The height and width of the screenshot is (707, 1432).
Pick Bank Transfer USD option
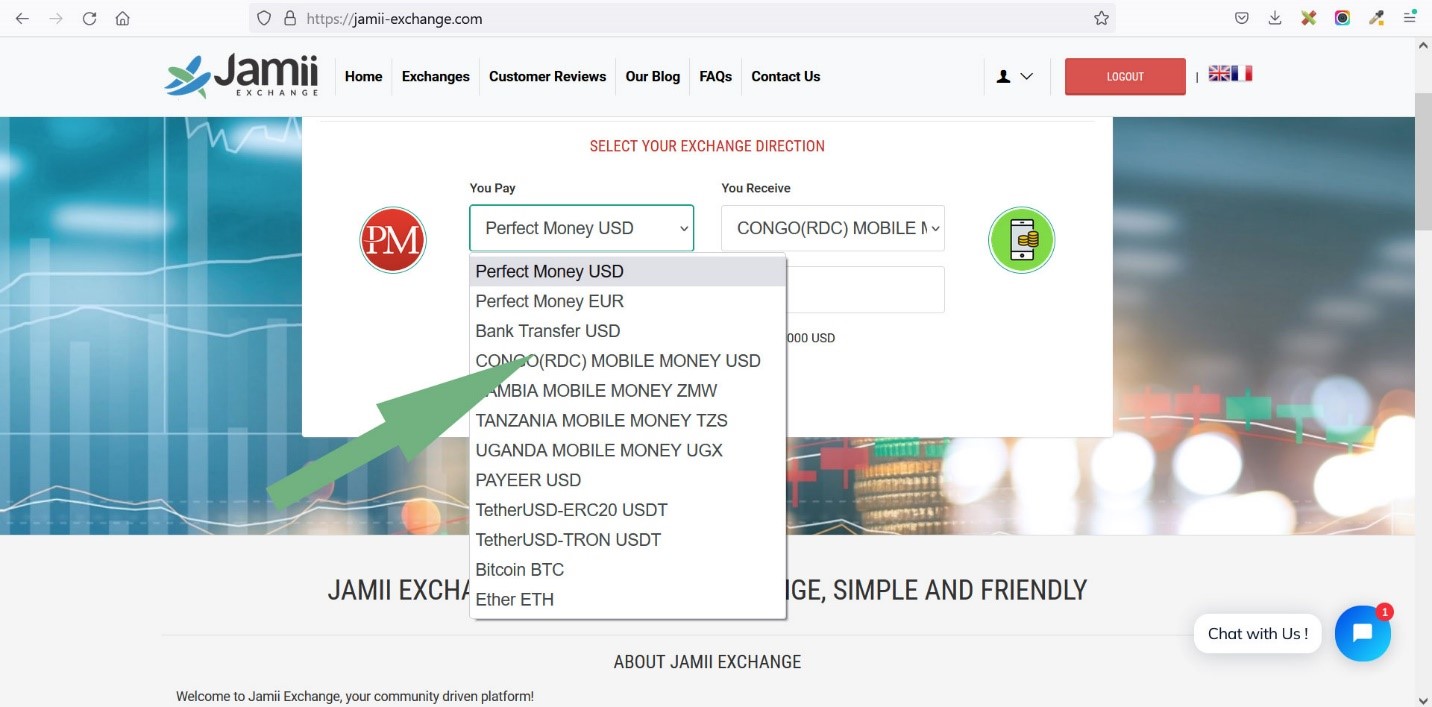pos(628,331)
